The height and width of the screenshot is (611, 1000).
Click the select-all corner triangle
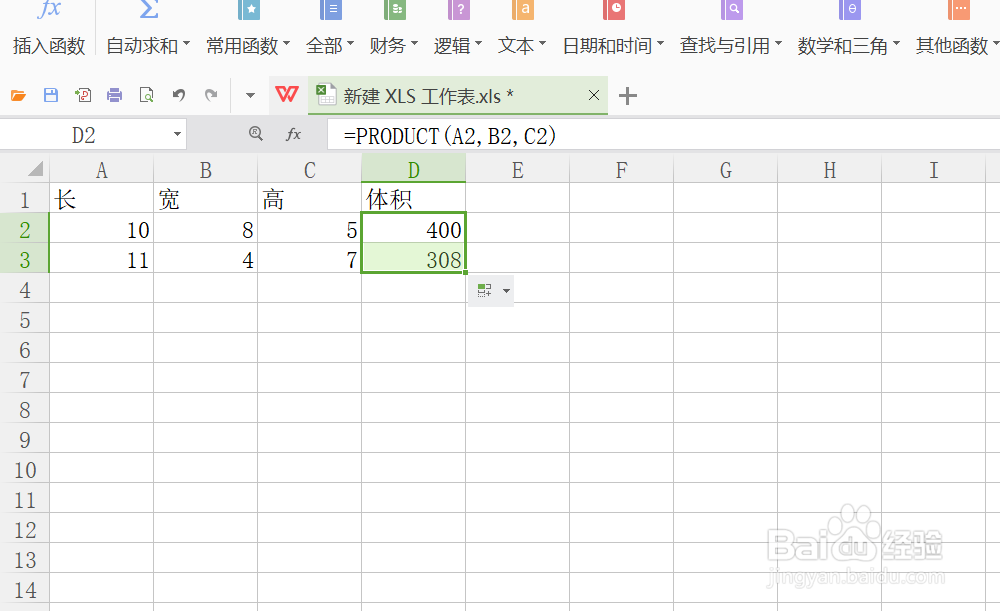tap(36, 169)
